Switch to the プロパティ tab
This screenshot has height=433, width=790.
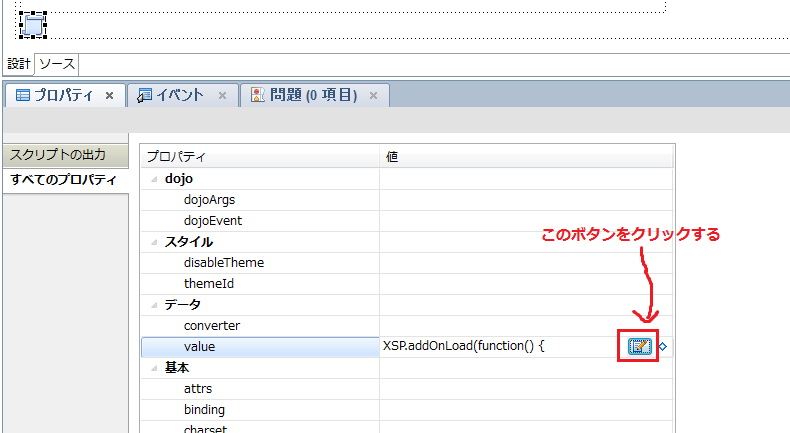click(63, 95)
